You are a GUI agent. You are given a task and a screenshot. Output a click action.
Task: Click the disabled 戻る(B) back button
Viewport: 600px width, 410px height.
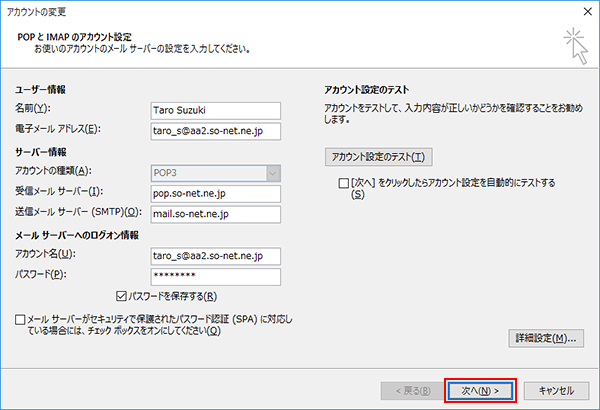click(x=406, y=389)
